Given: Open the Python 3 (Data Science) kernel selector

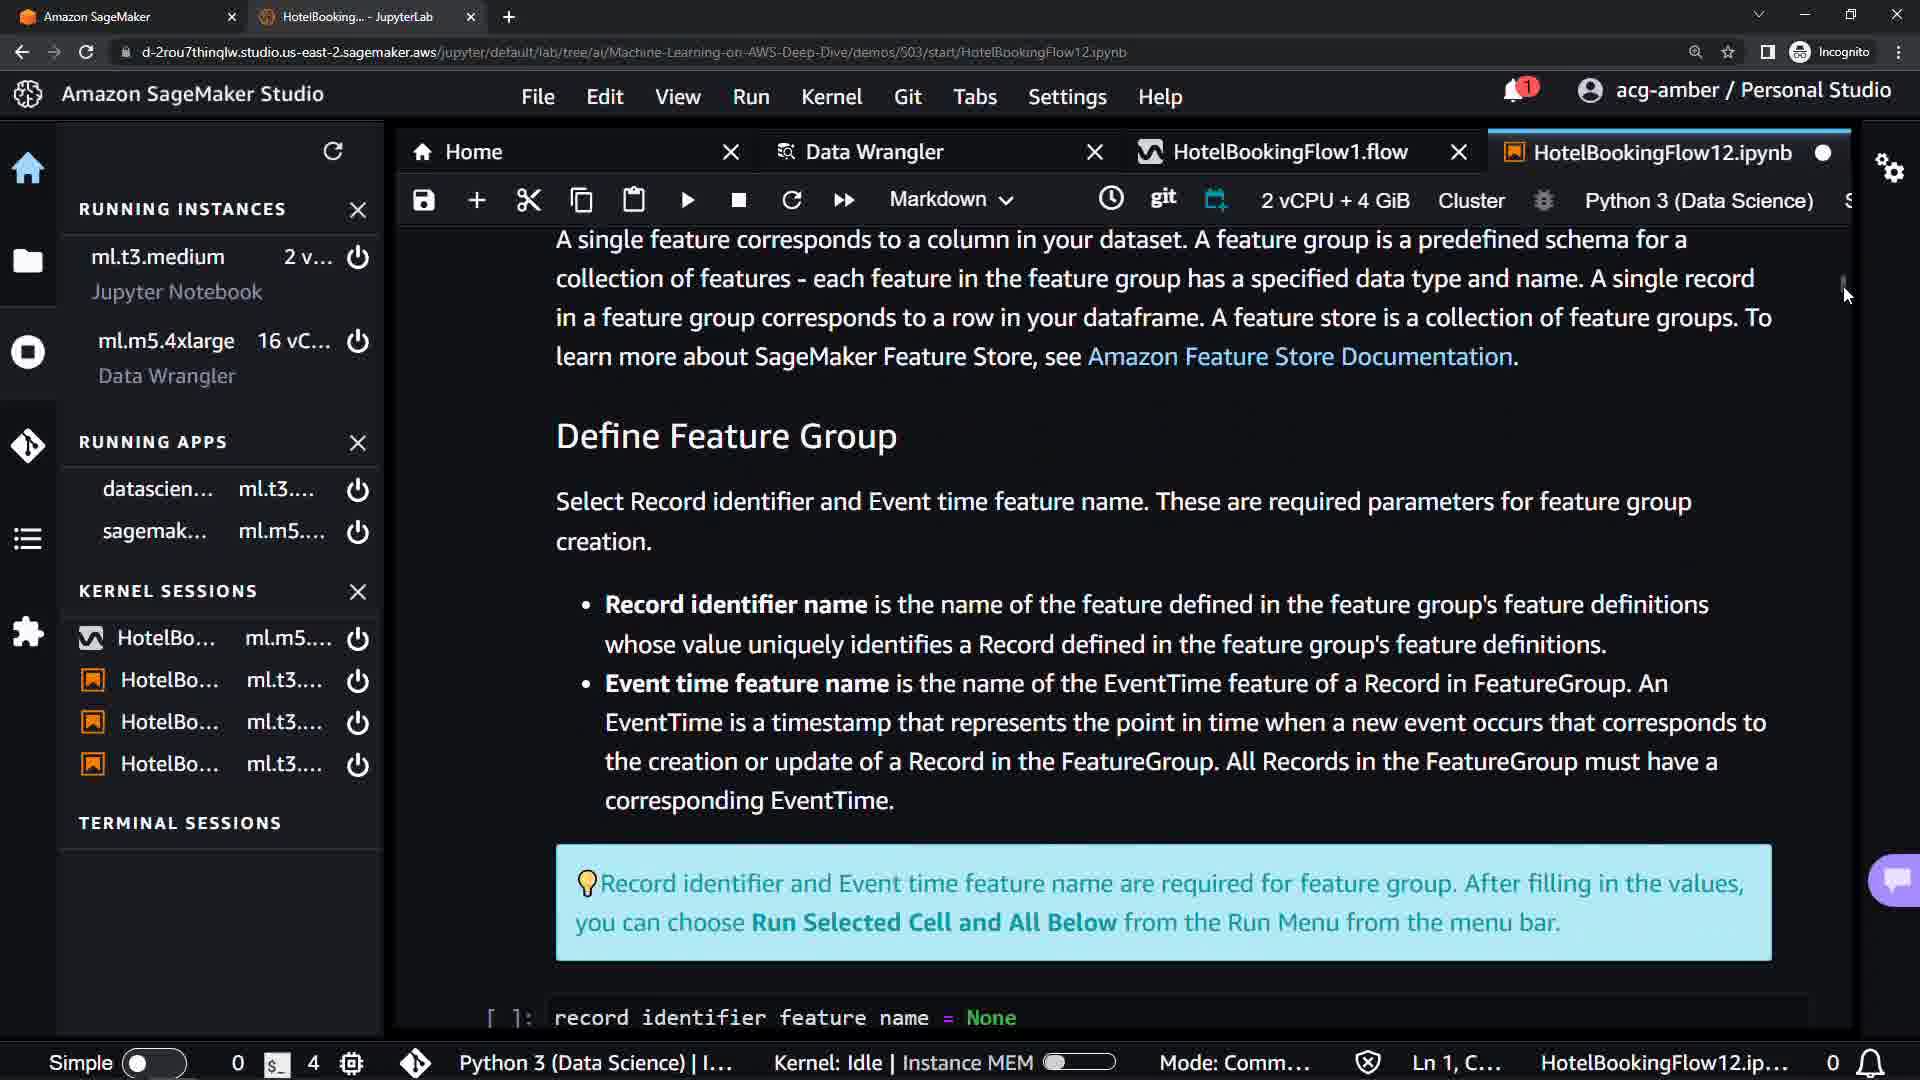Looking at the screenshot, I should [x=1698, y=200].
